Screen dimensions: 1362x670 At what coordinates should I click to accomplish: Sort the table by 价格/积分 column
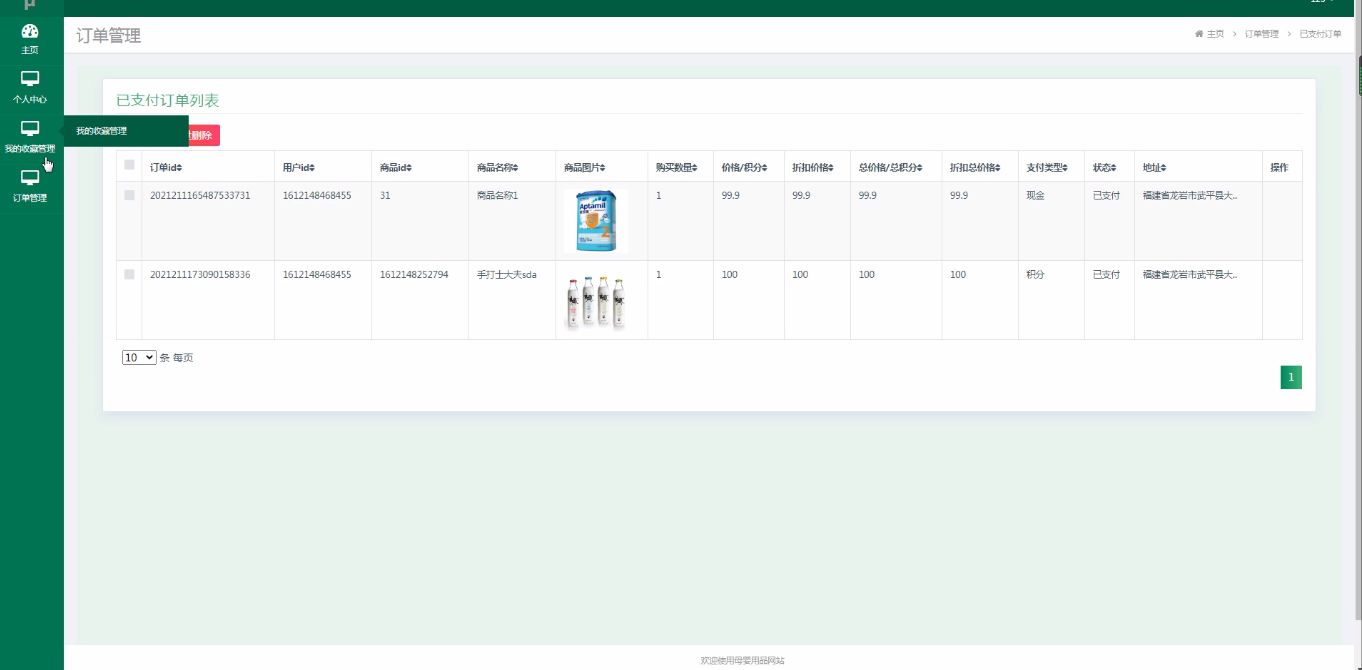pos(745,167)
